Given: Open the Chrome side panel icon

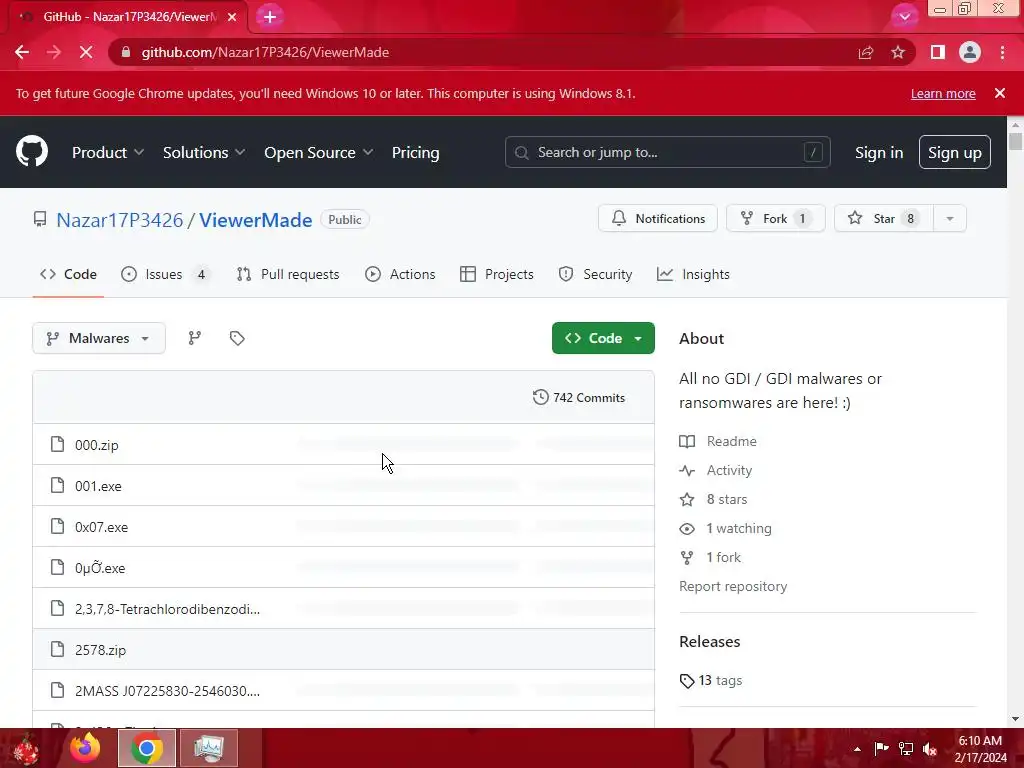Looking at the screenshot, I should (938, 52).
